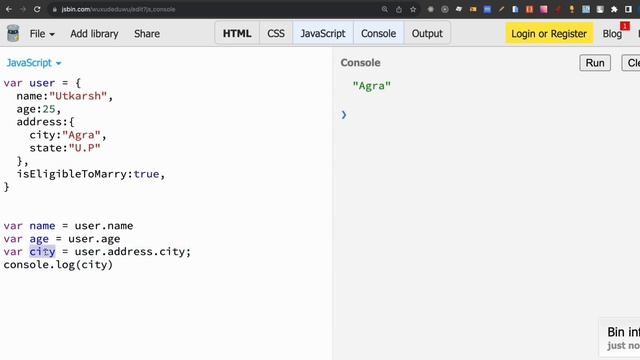640x360 pixels.
Task: Open the File dropdown menu
Action: pyautogui.click(x=42, y=34)
